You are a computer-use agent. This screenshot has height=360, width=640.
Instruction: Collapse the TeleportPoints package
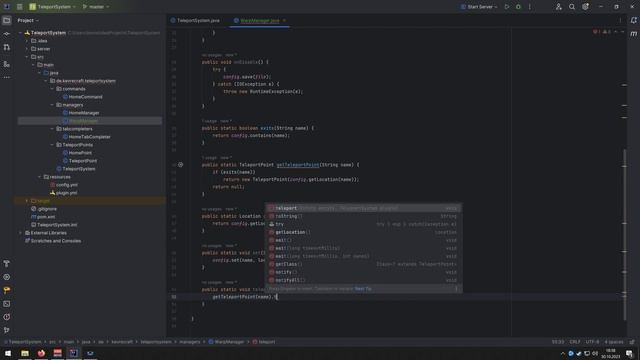pos(52,145)
